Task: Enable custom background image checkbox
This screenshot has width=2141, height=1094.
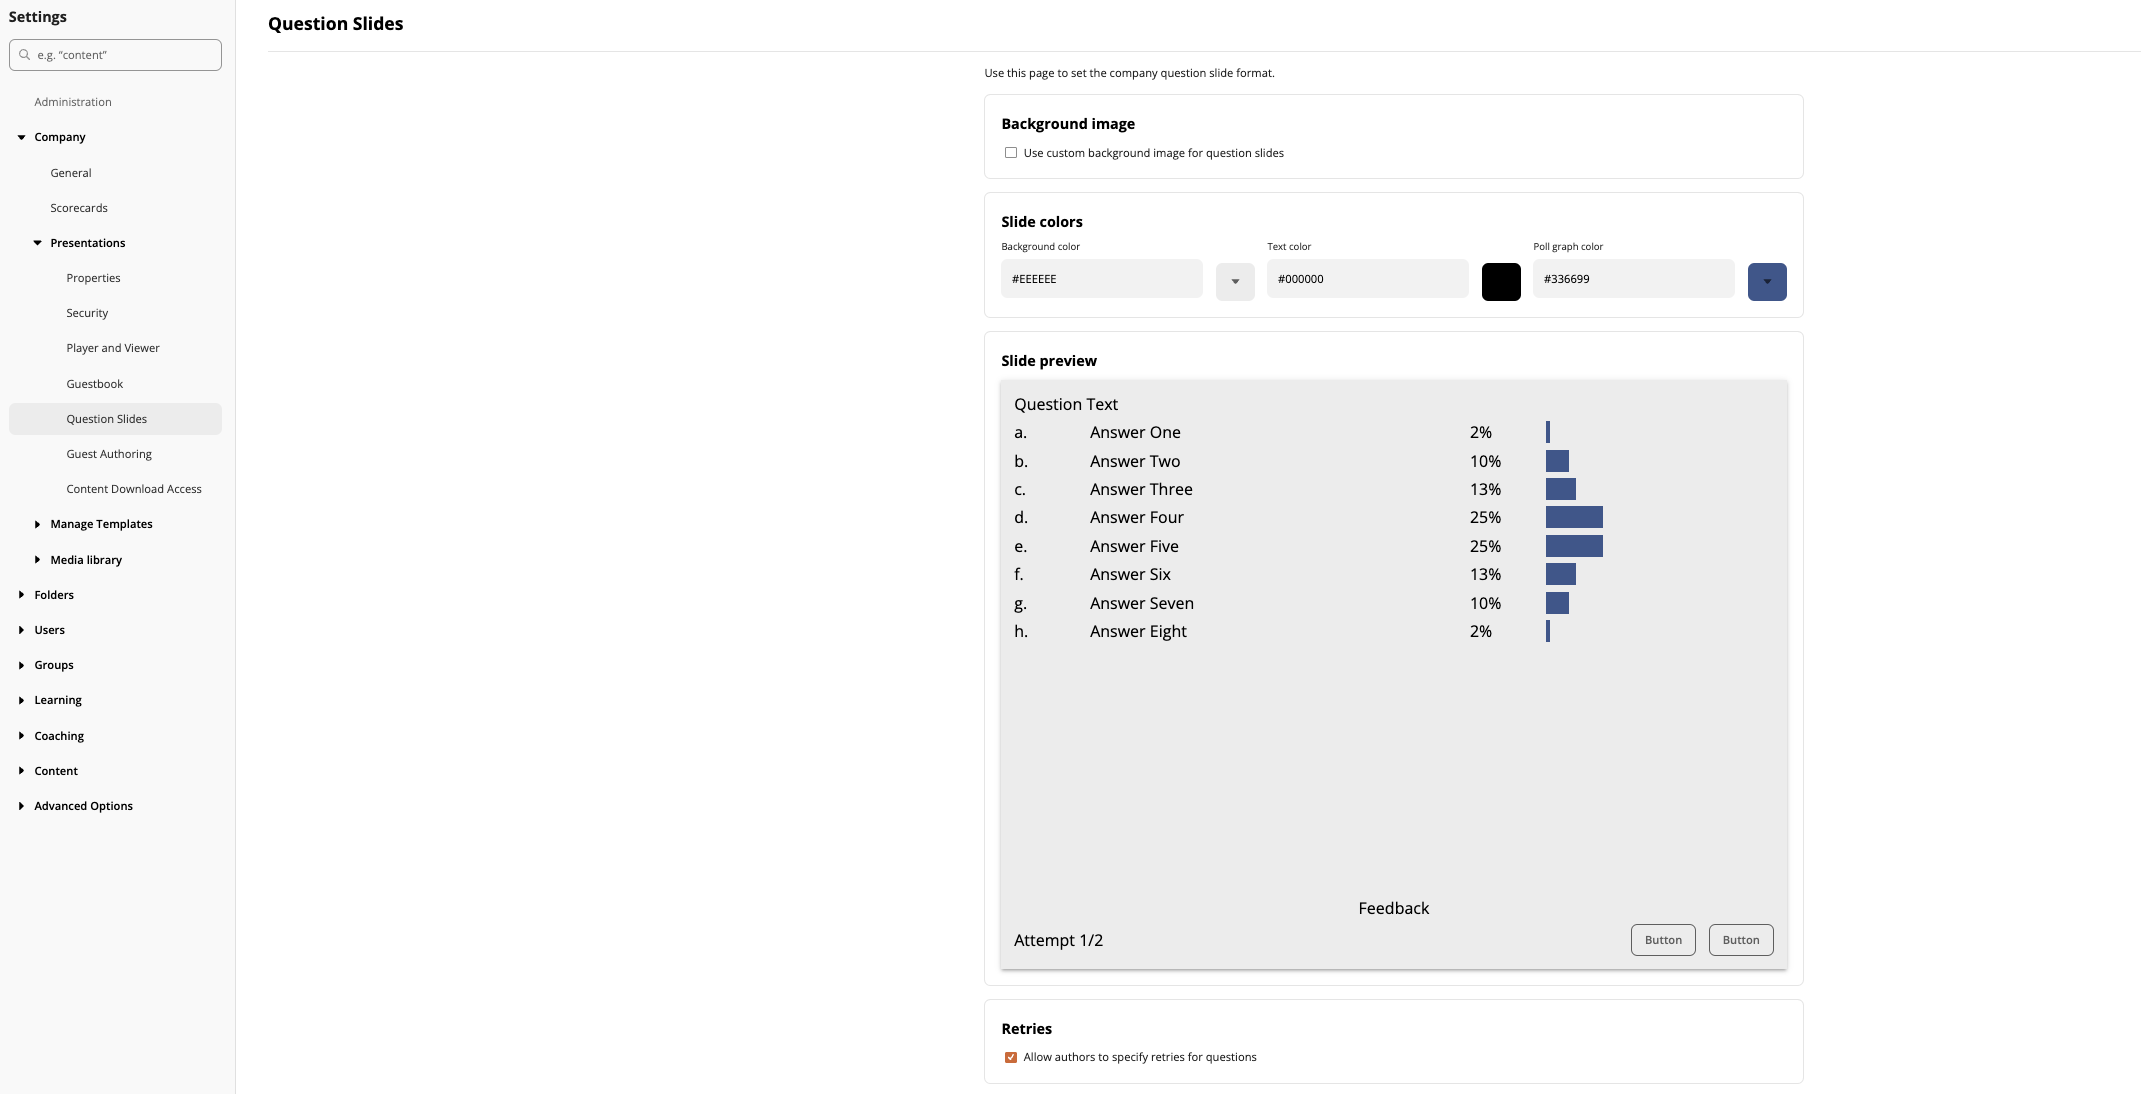Action: (1011, 153)
